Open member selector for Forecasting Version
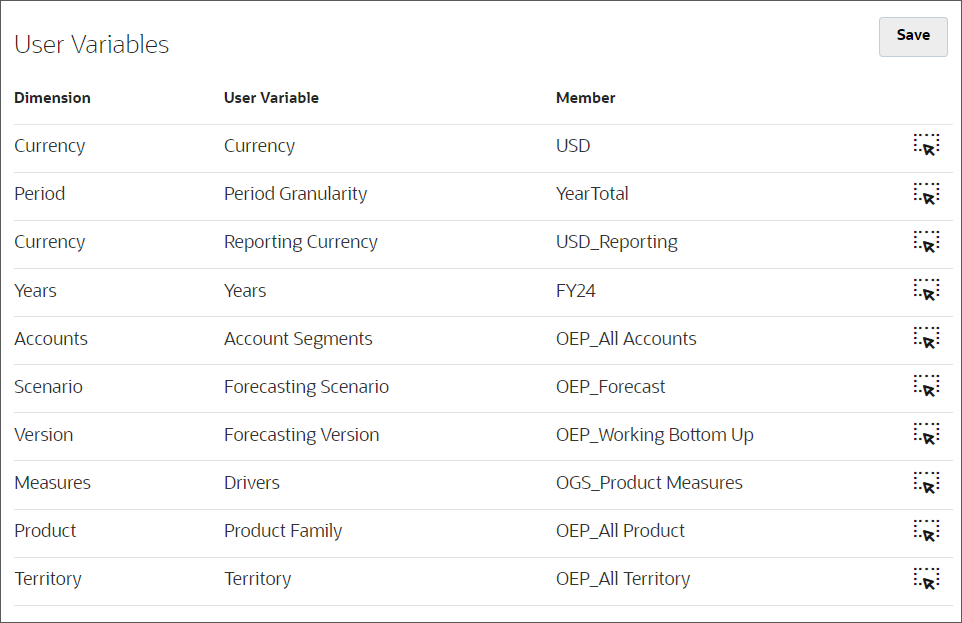Viewport: 962px width, 623px height. (928, 435)
